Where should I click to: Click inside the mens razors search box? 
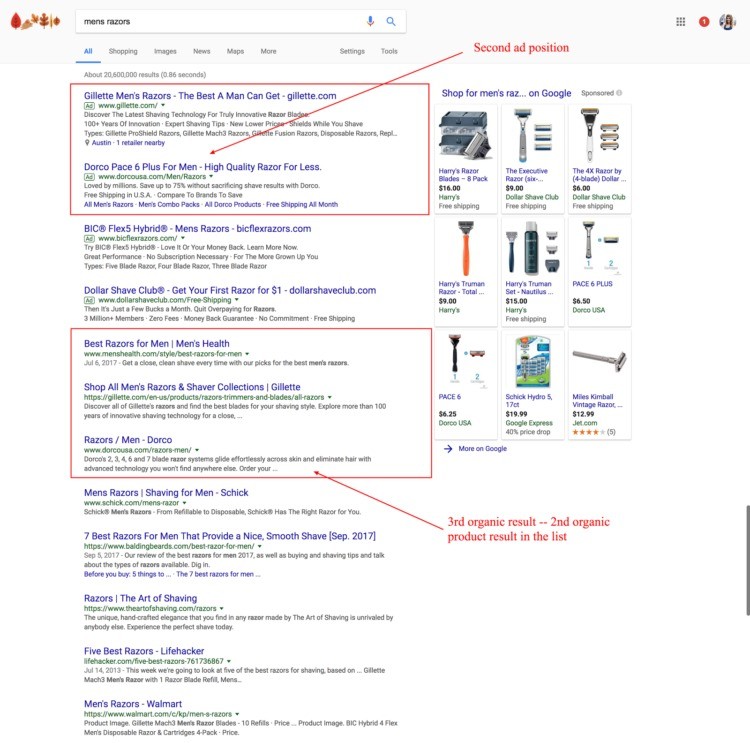click(x=220, y=21)
